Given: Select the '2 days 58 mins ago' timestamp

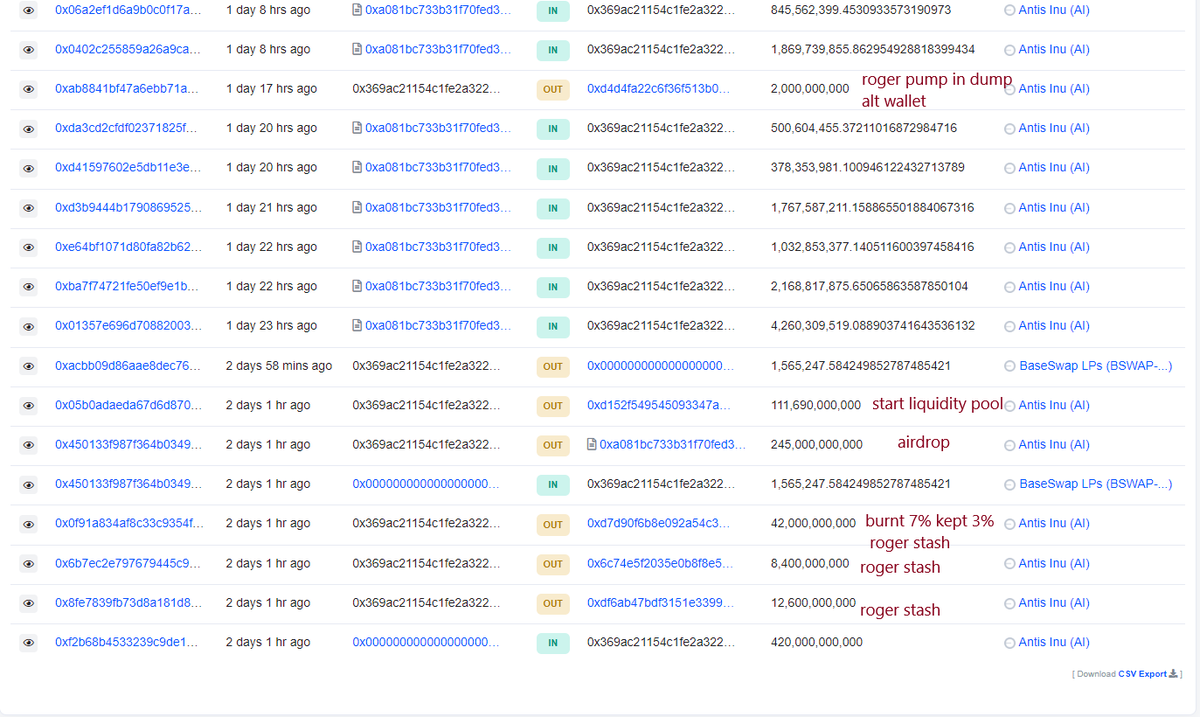Looking at the screenshot, I should tap(279, 366).
